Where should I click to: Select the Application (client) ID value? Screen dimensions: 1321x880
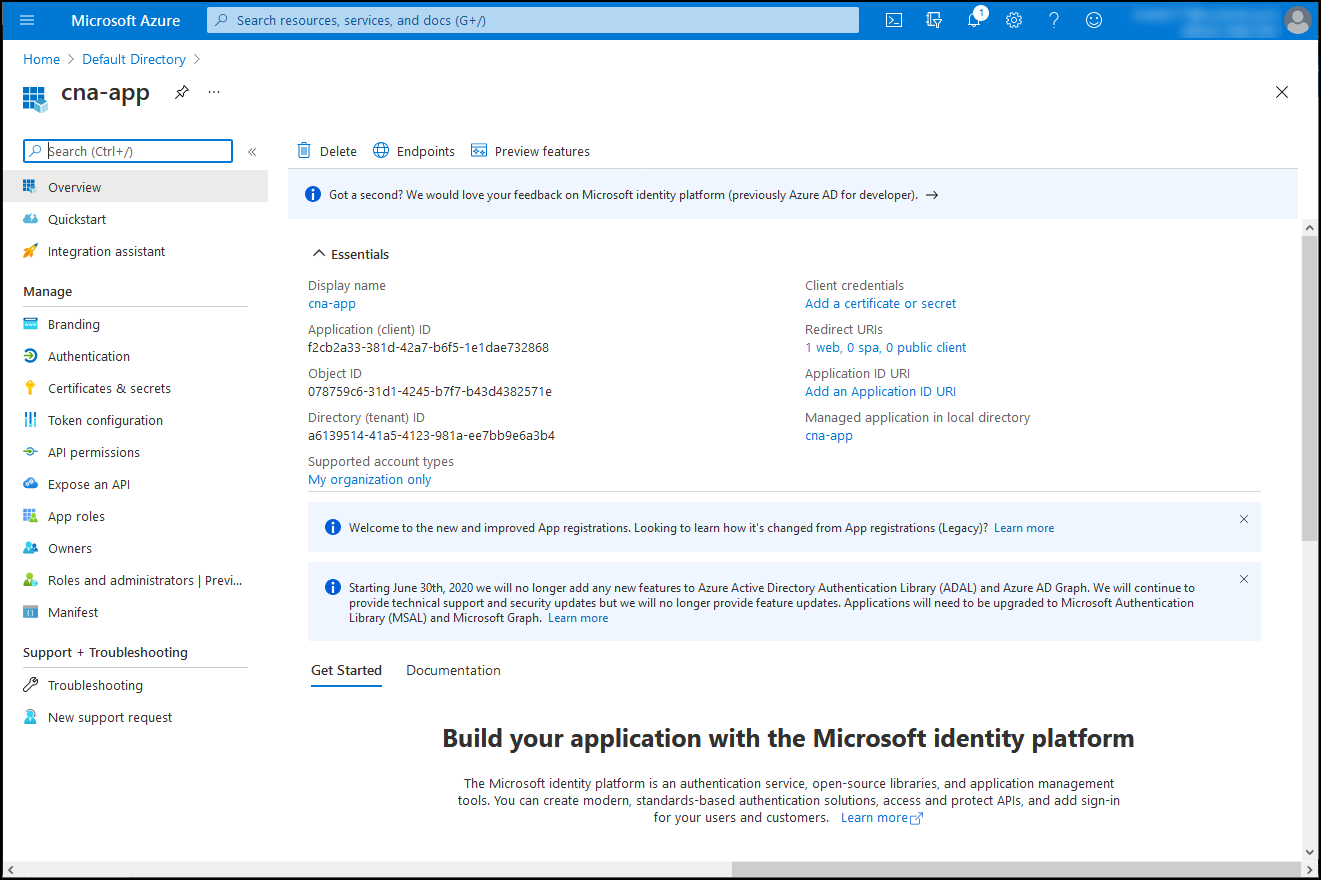tap(428, 348)
